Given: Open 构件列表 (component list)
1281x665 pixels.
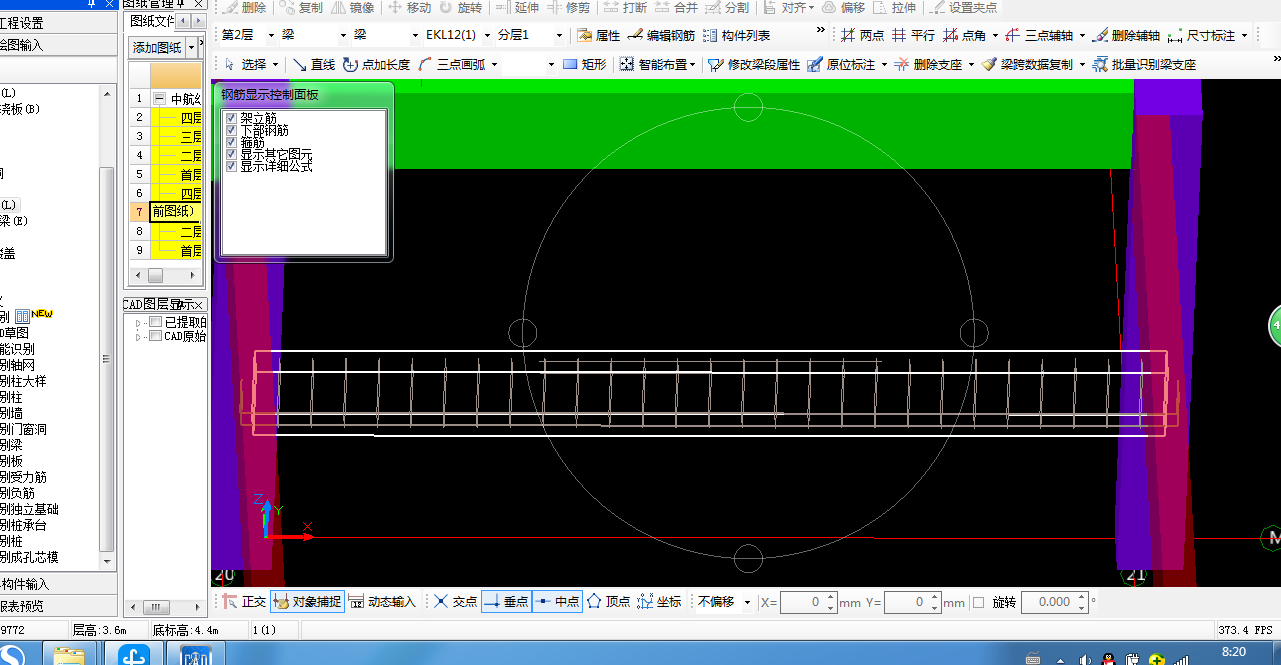Looking at the screenshot, I should (x=736, y=35).
